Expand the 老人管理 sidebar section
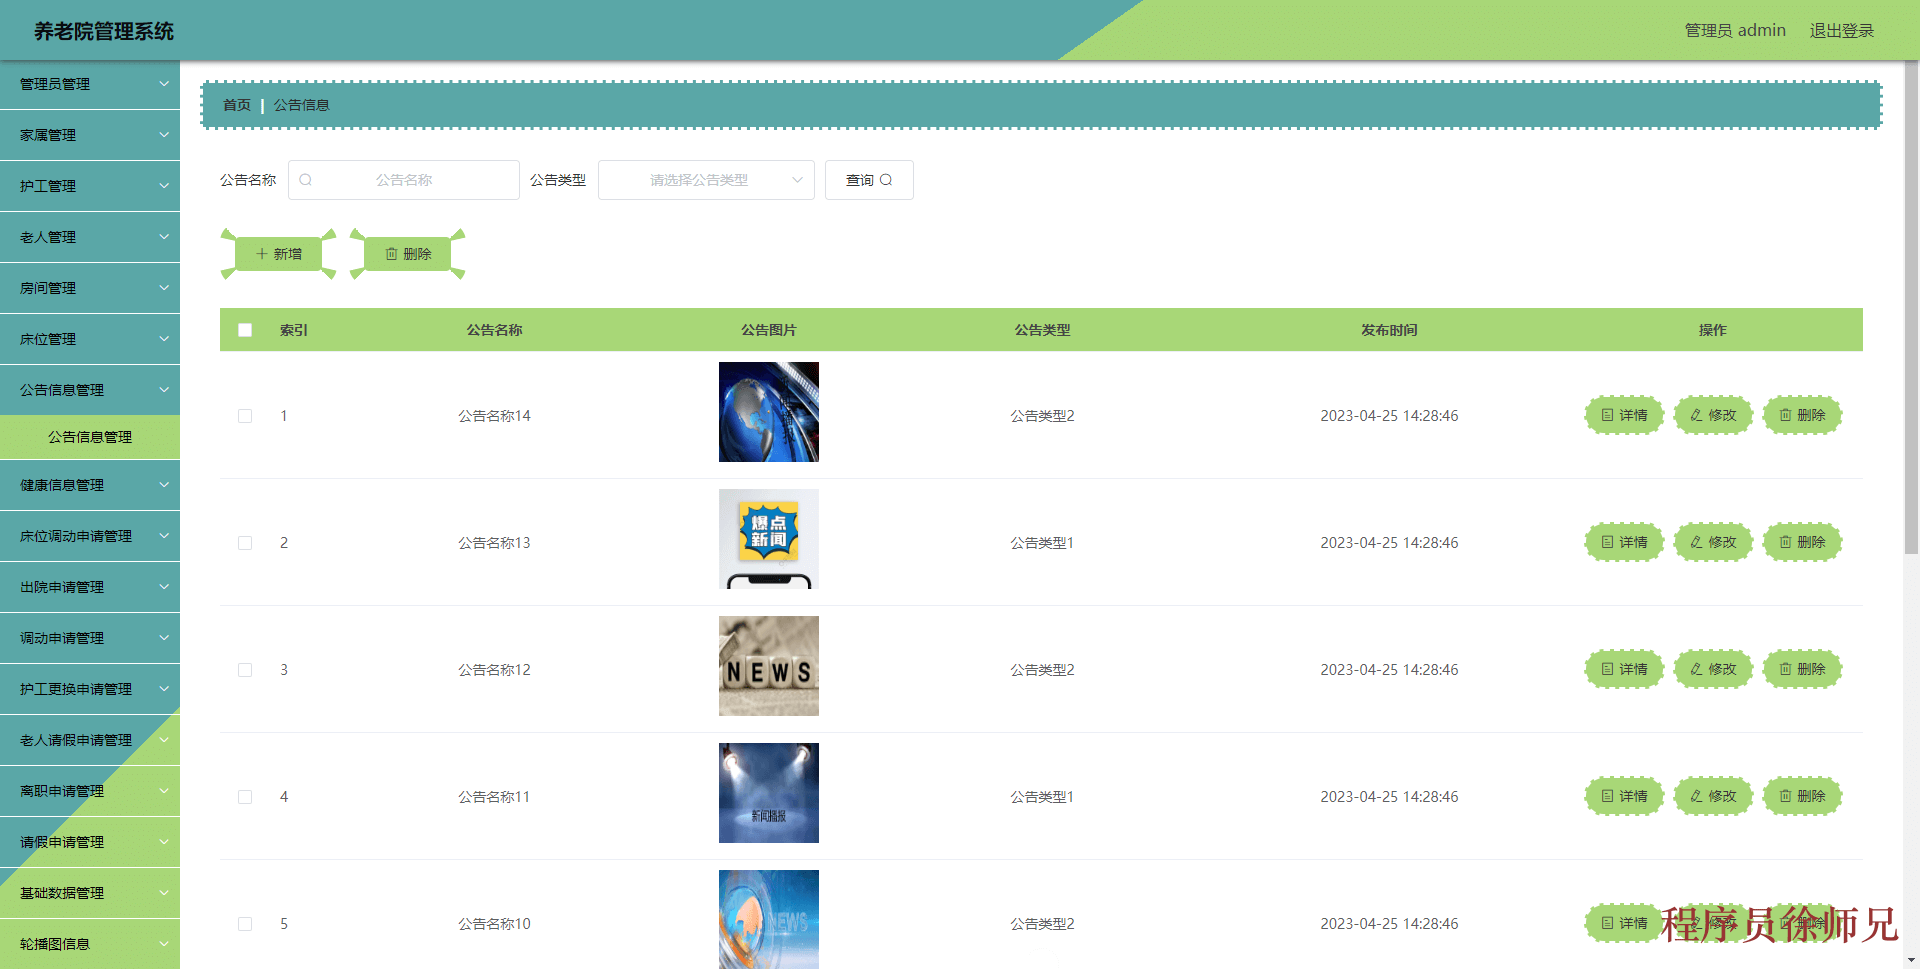The width and height of the screenshot is (1920, 969). click(90, 237)
